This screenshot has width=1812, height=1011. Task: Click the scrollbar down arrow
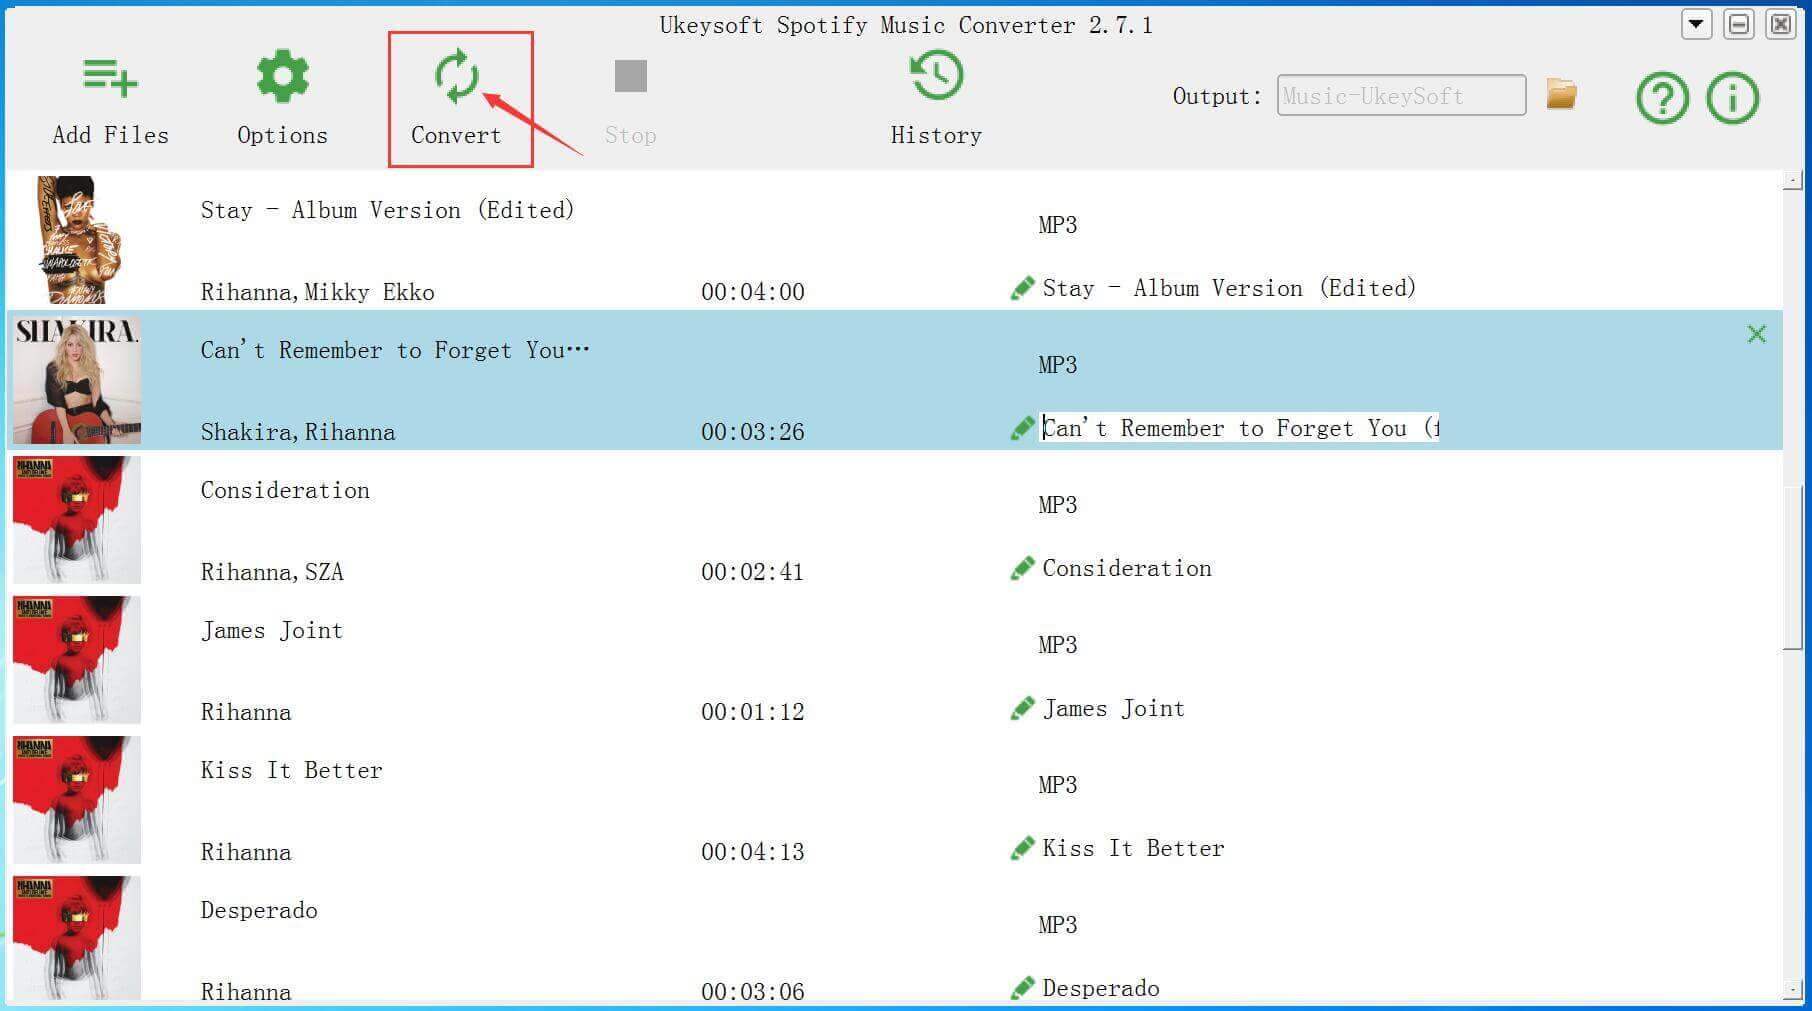pos(1793,991)
